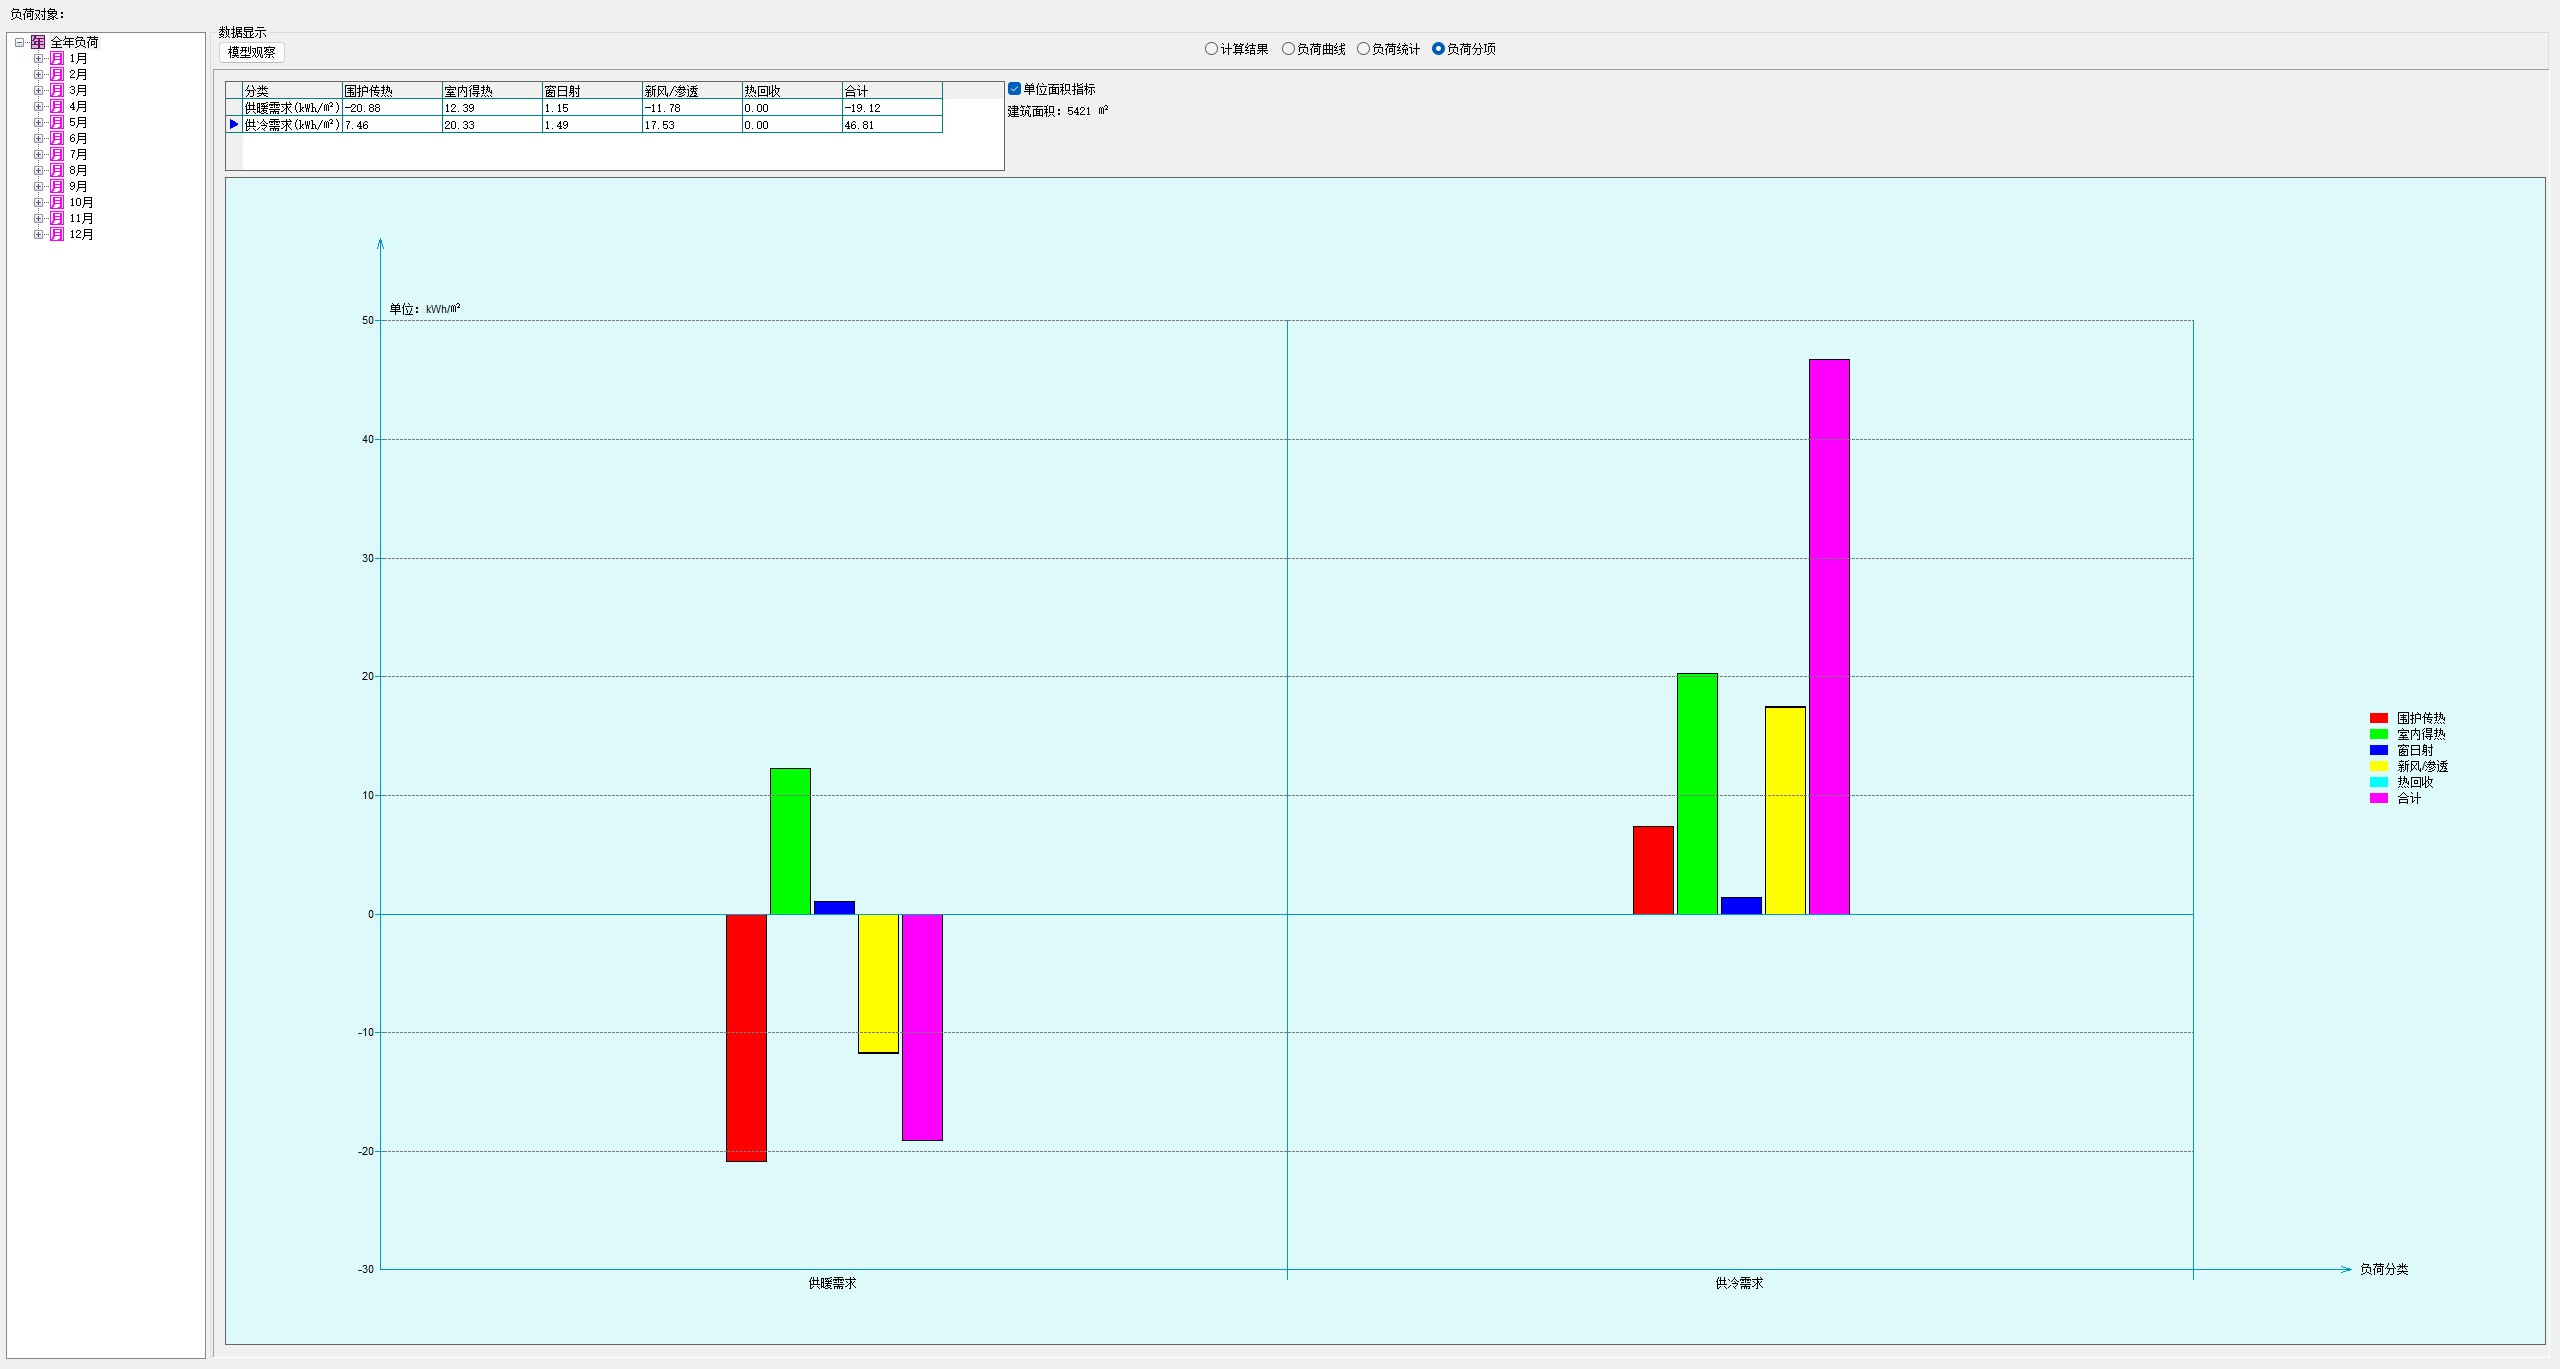Collapse the 全年负荷 tree node
2560x1369 pixels.
tap(19, 42)
